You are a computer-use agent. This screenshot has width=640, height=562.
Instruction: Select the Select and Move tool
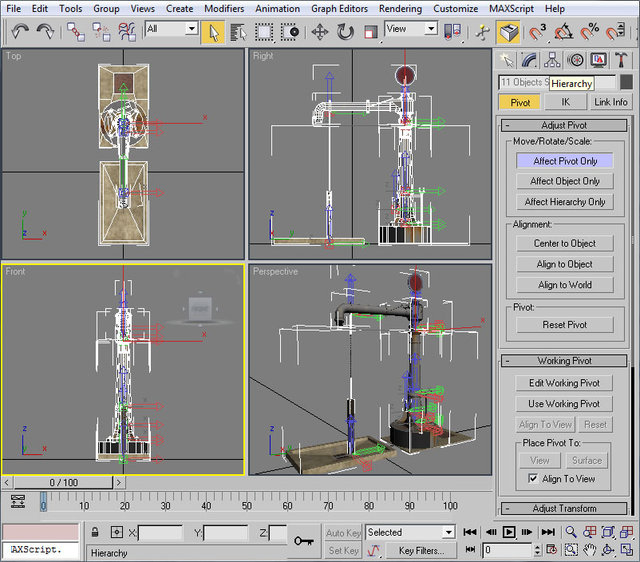pos(320,31)
